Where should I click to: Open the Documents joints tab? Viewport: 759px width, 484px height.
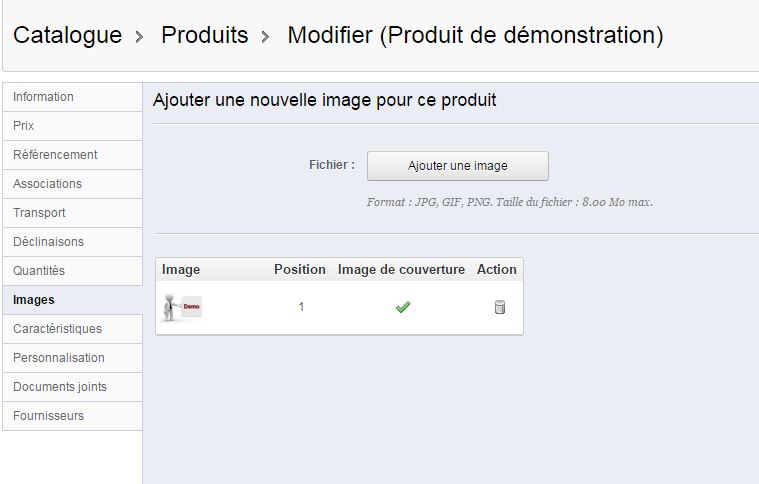(x=72, y=387)
